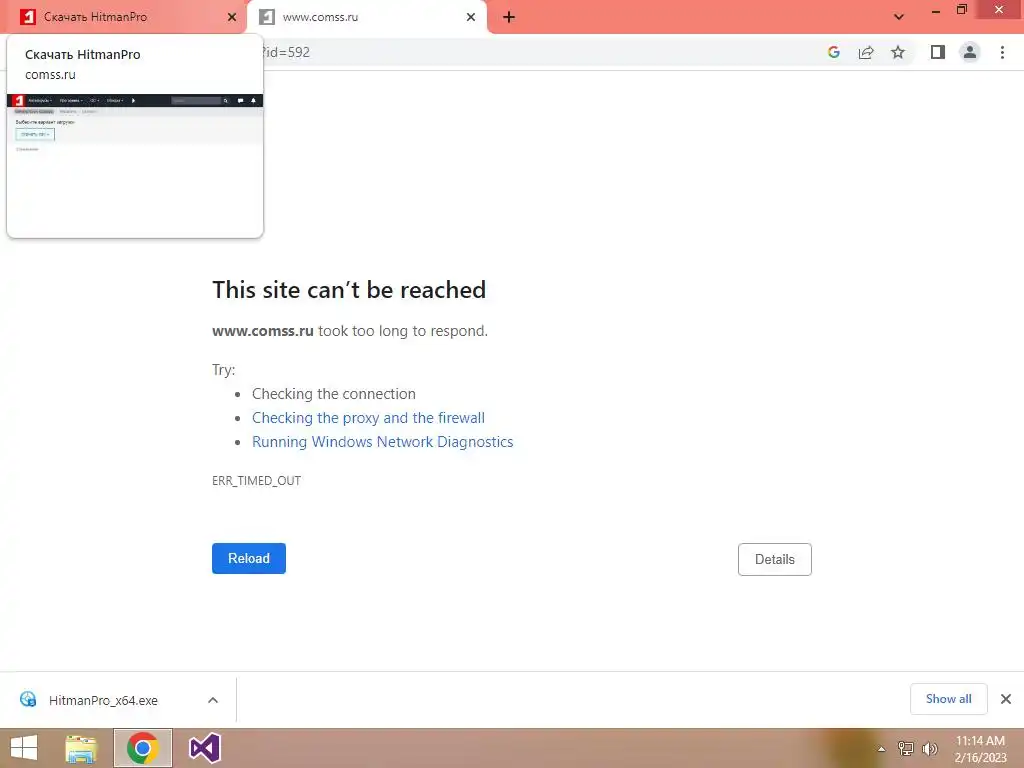
Task: Open File Explorer from taskbar
Action: (82, 748)
